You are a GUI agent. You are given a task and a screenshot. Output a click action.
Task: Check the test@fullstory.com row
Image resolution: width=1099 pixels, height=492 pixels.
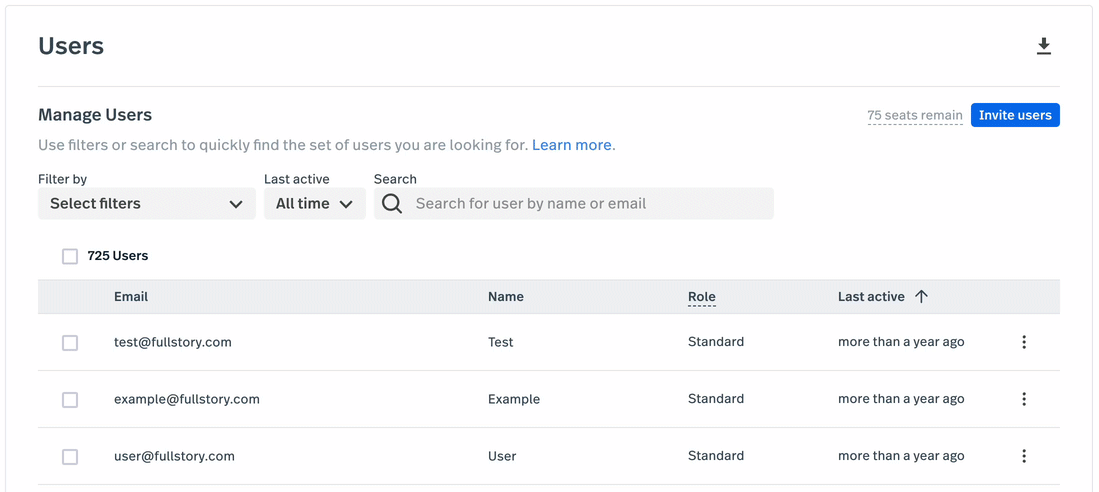[70, 343]
